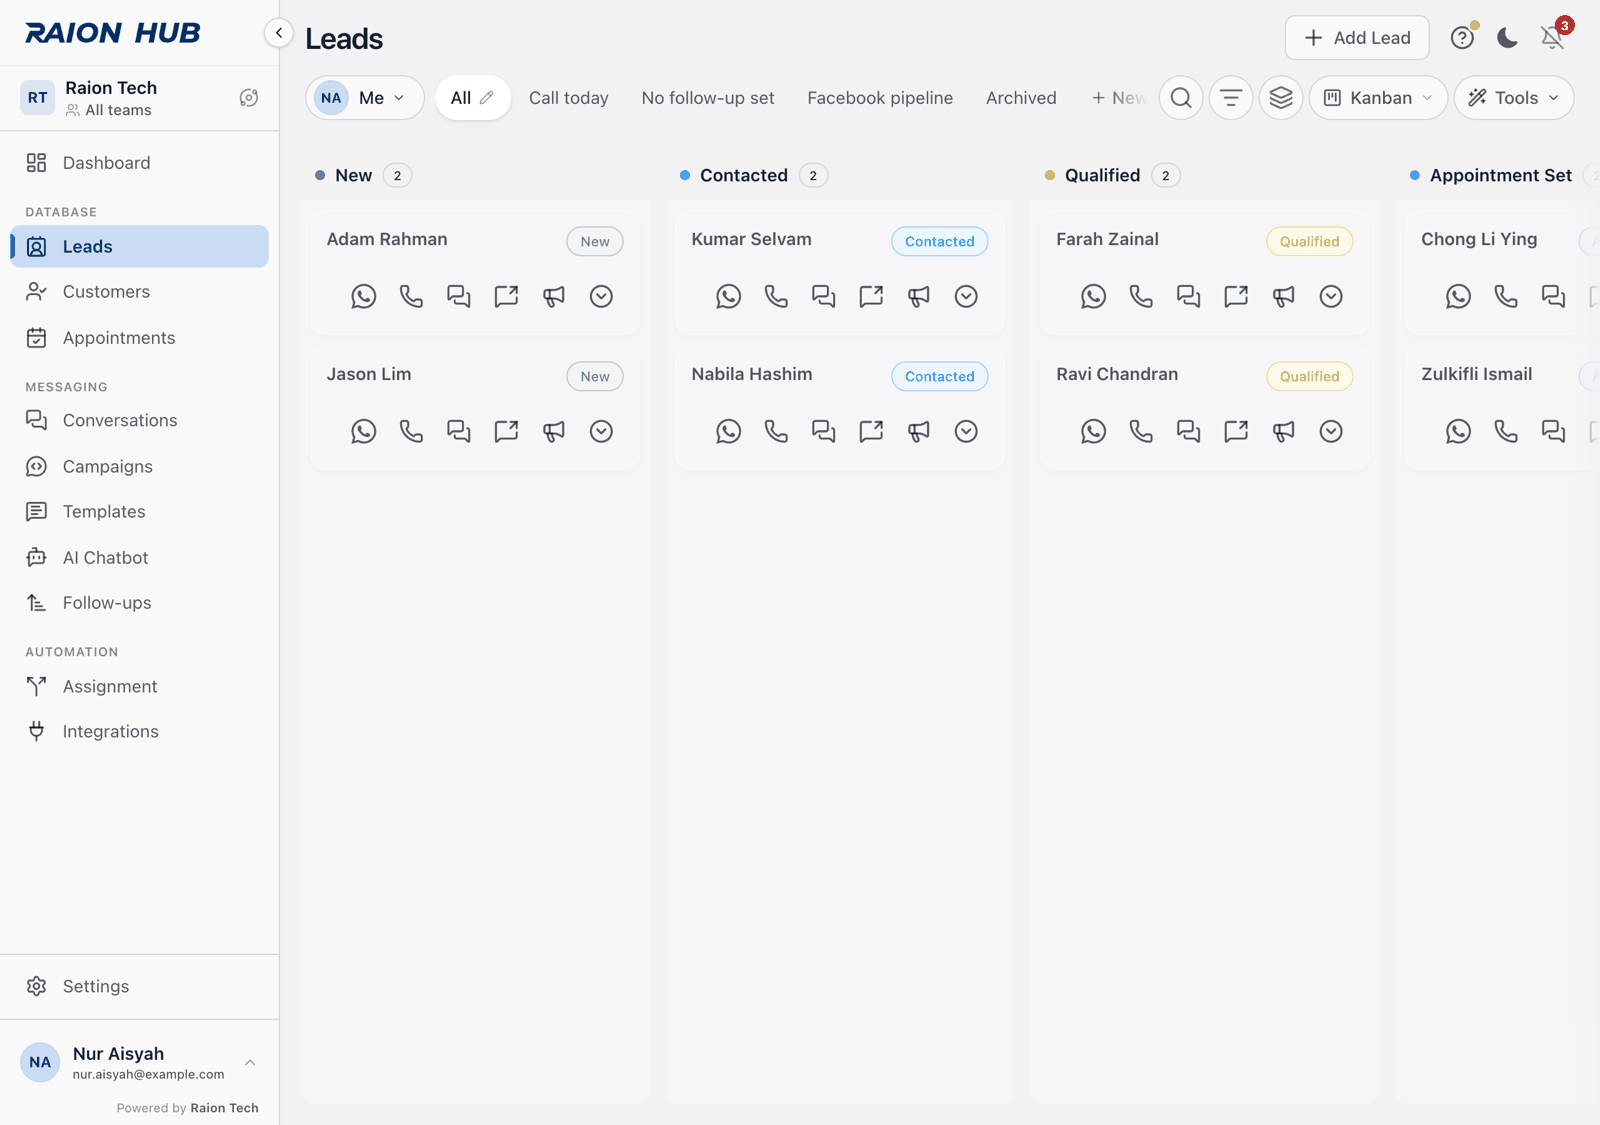
Task: Call Jason Lim via phone icon
Action: click(411, 431)
